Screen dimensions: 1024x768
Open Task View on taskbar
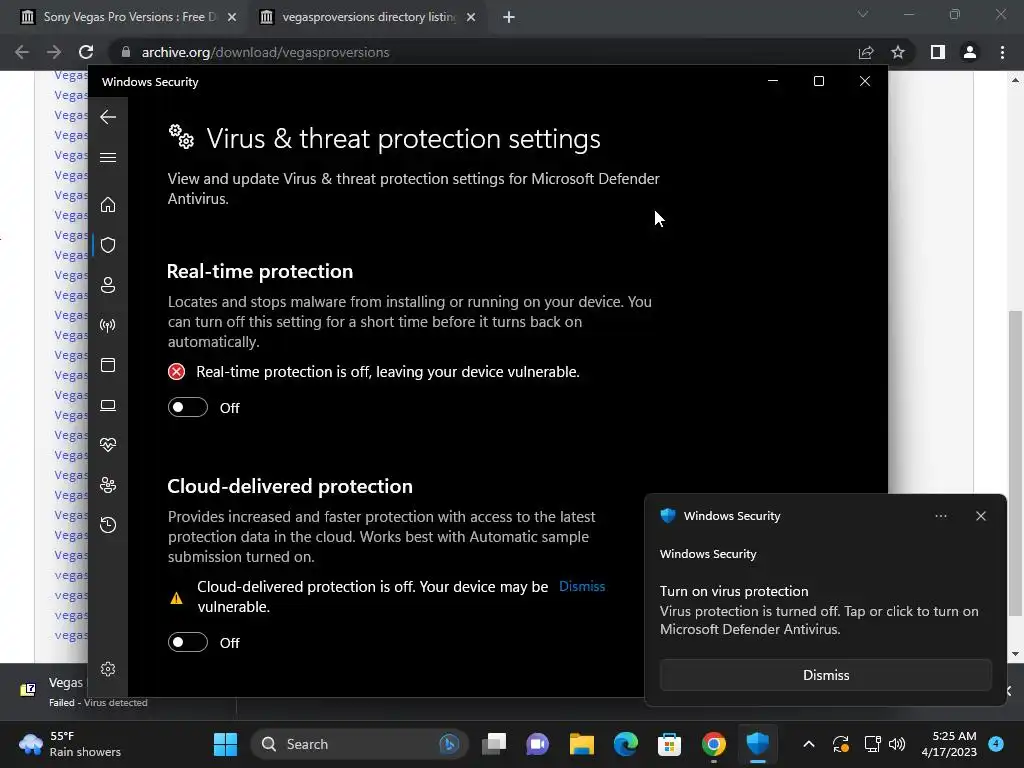pyautogui.click(x=494, y=744)
